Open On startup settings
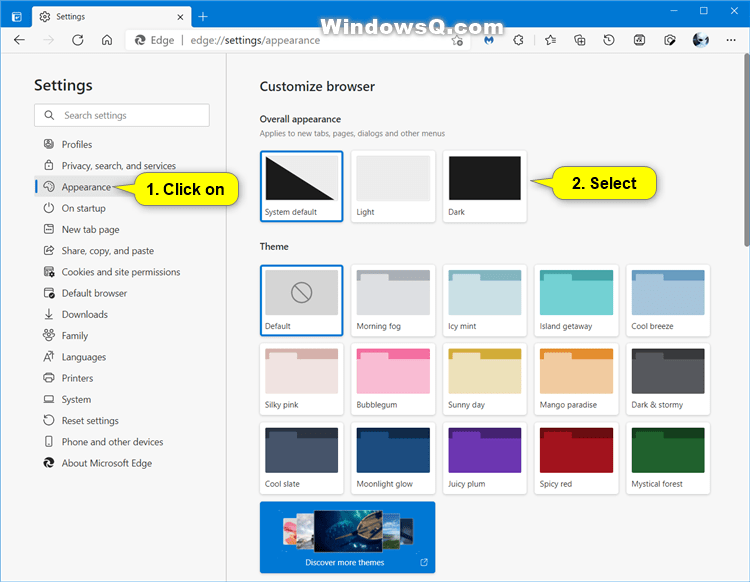 click(83, 208)
